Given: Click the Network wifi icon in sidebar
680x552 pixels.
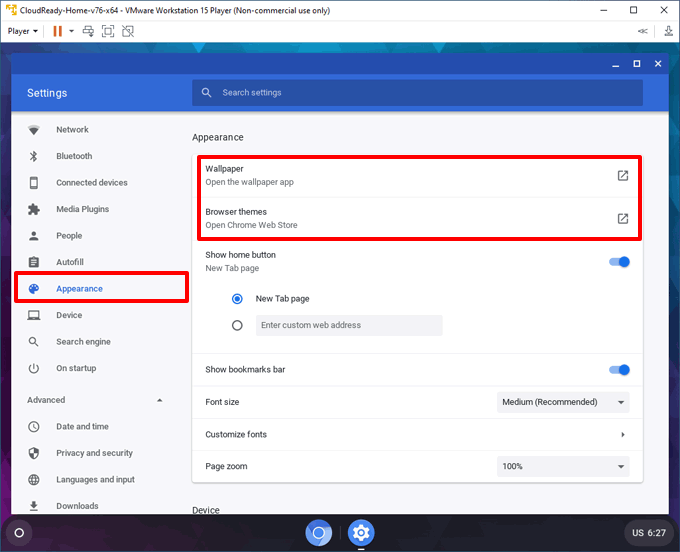Looking at the screenshot, I should [x=34, y=130].
